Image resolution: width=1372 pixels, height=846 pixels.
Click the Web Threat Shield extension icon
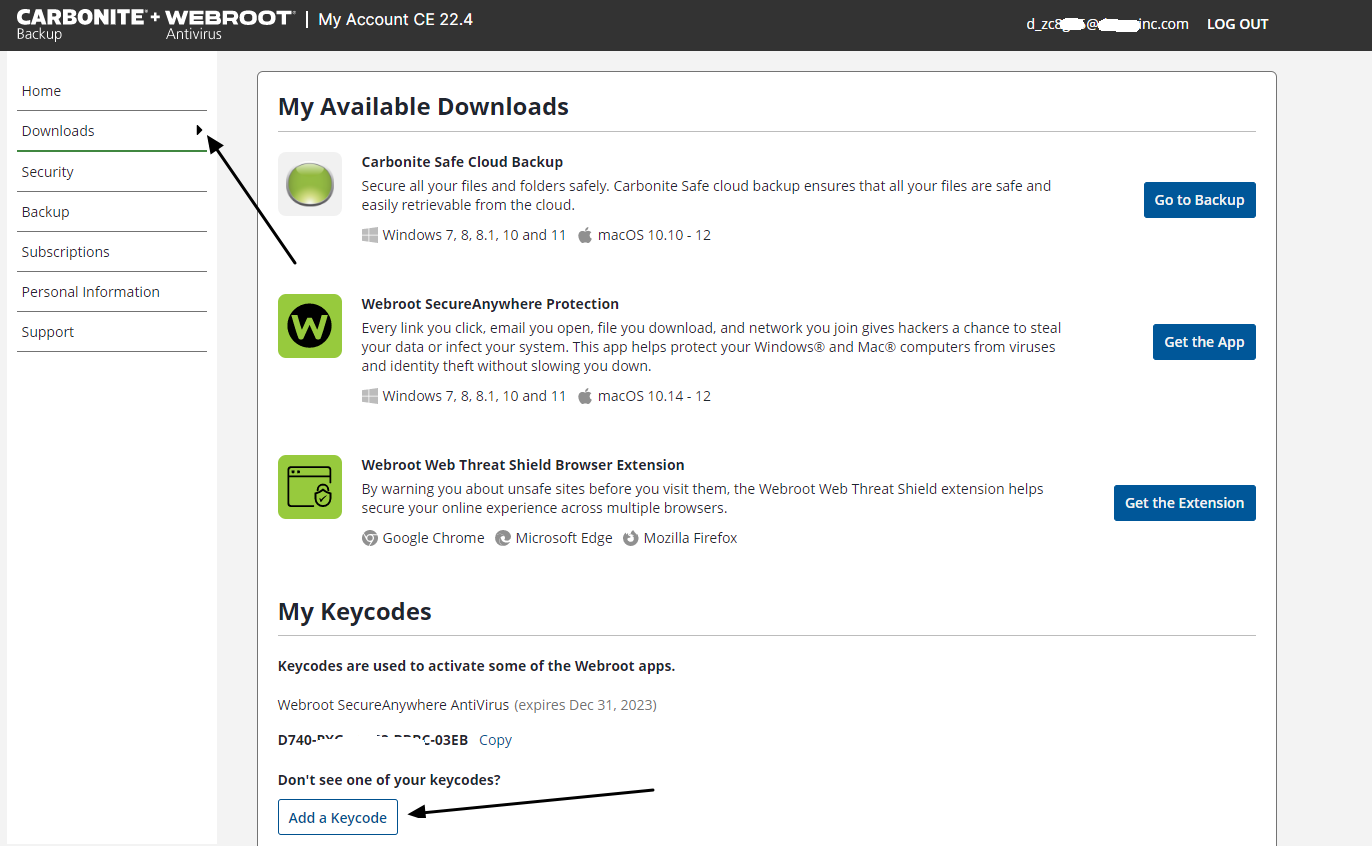pyautogui.click(x=309, y=487)
